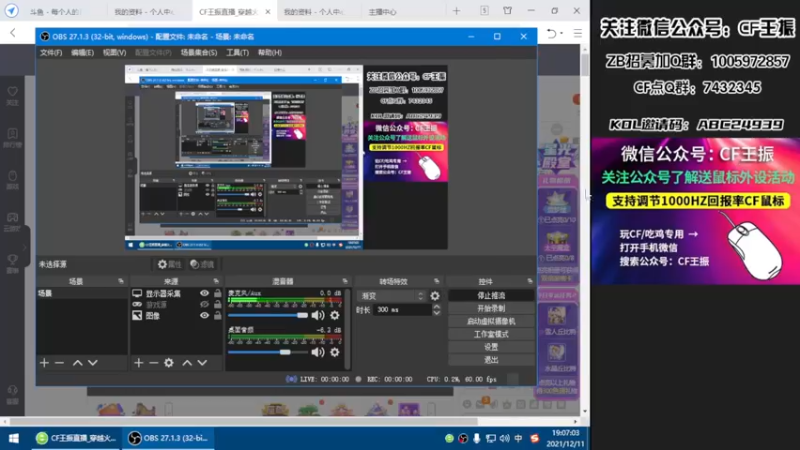Switch to the 主播中心 browser tab

tap(383, 12)
